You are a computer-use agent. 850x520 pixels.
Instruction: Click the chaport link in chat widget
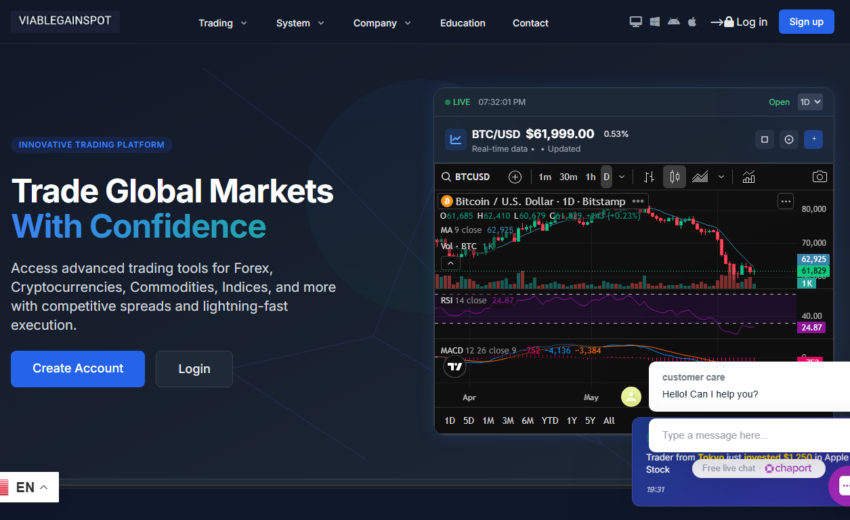click(788, 468)
